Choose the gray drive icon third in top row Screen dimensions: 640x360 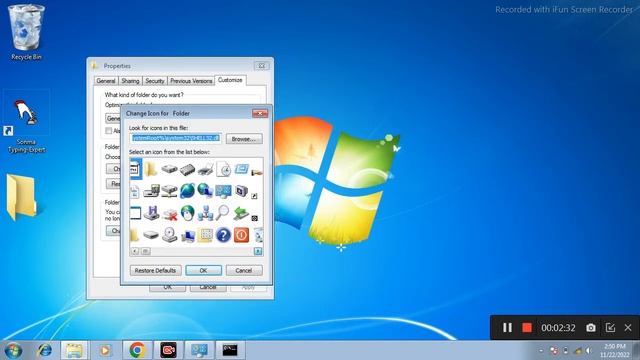pyautogui.click(x=169, y=169)
